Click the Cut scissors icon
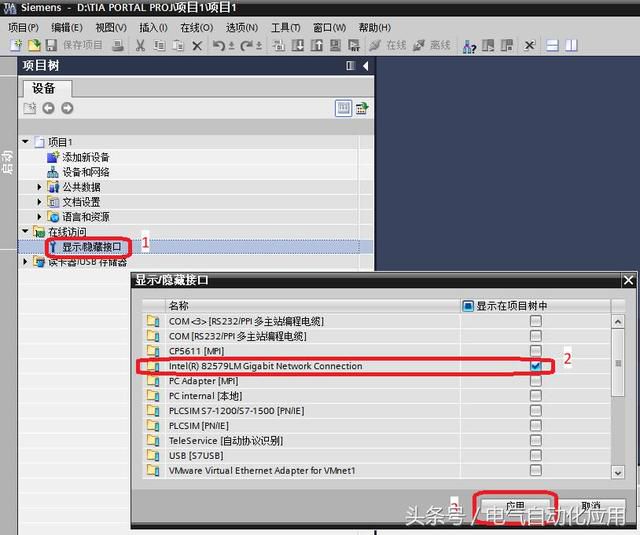 [140, 45]
